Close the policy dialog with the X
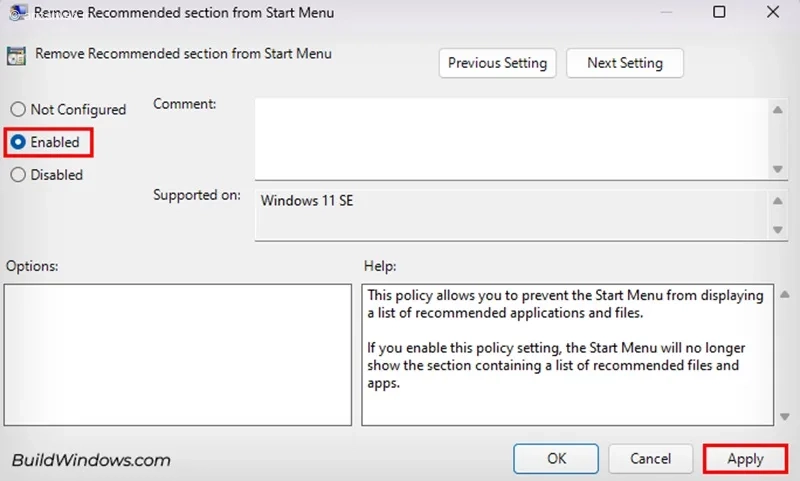Screen dimensions: 800x481 [773, 13]
